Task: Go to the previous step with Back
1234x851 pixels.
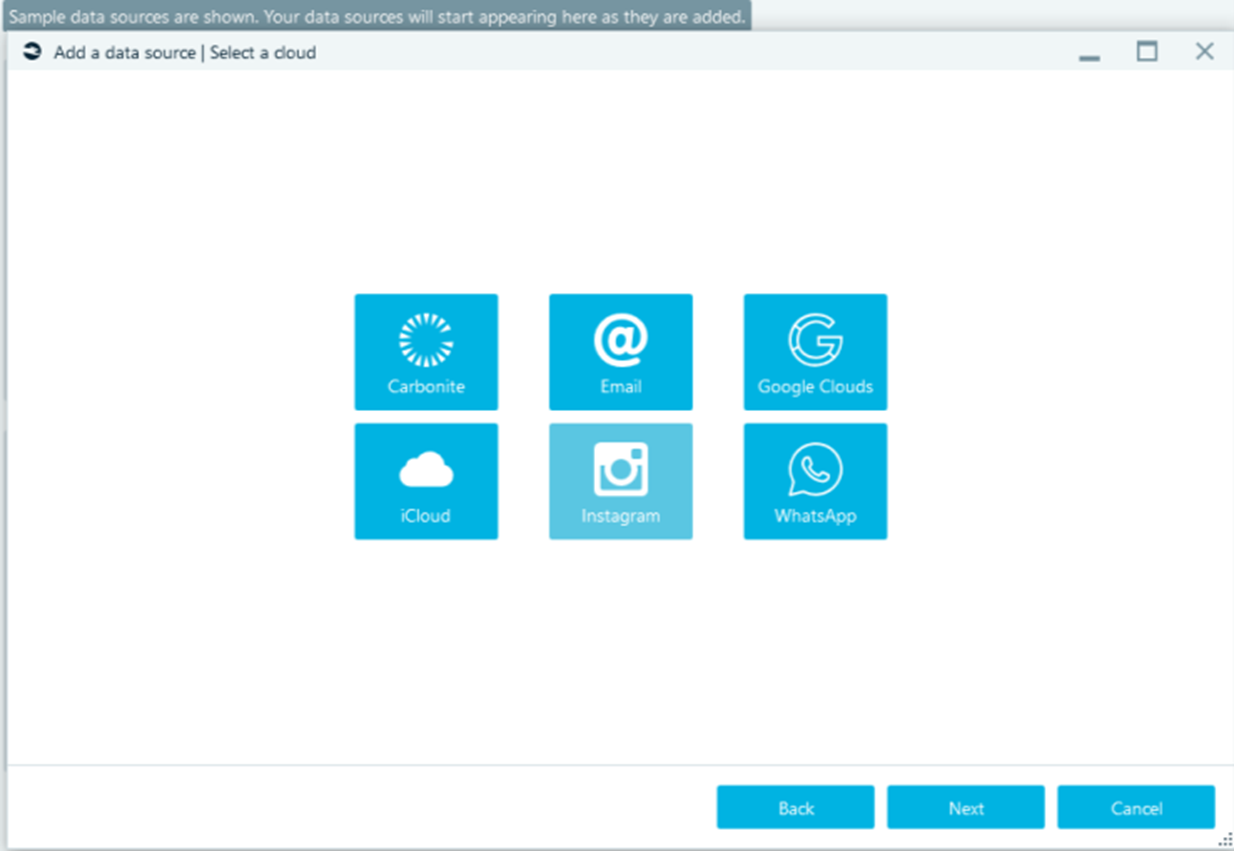Action: point(796,807)
